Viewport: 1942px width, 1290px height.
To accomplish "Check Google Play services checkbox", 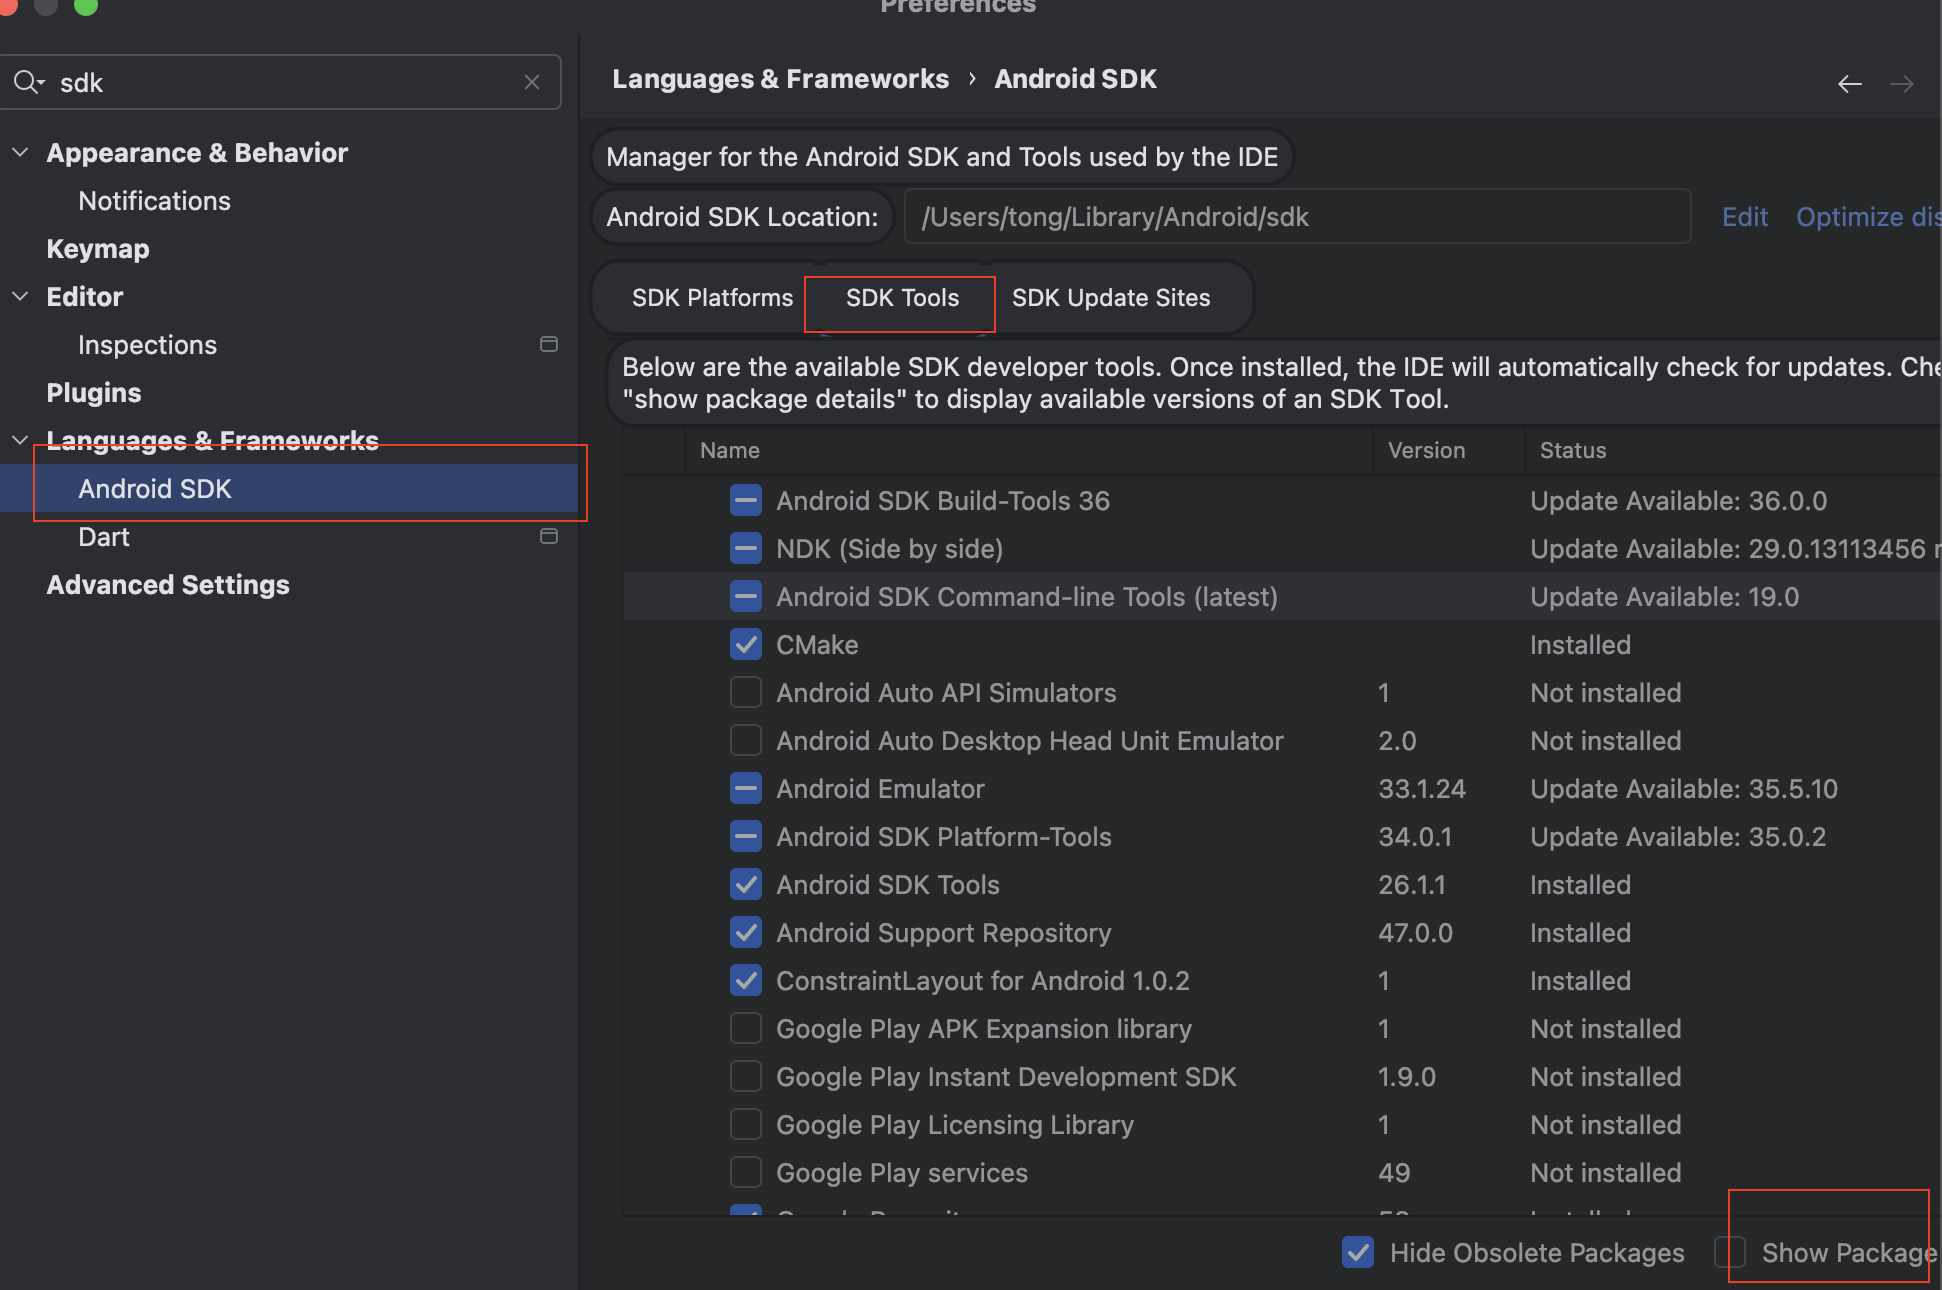I will 746,1173.
